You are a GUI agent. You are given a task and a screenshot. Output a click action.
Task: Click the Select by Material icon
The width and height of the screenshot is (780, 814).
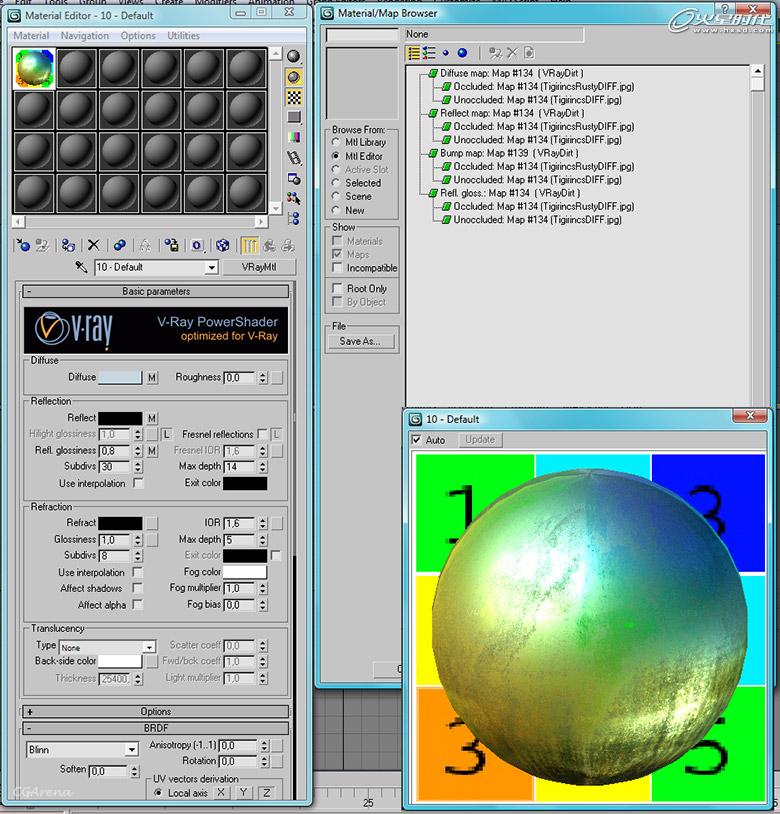(294, 198)
